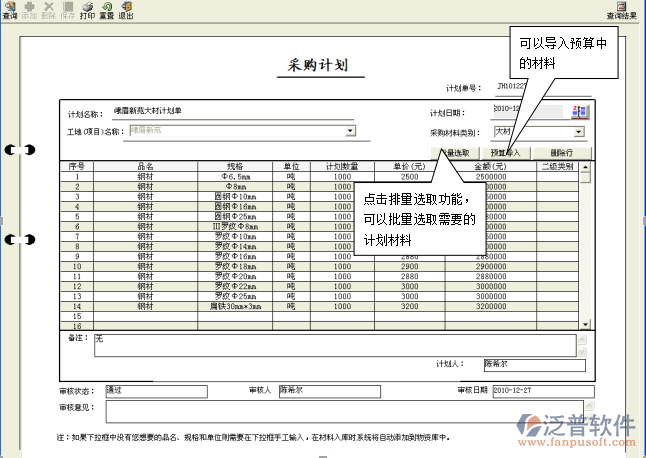Open the calendar picker beside 计划日期
The image size is (646, 458).
point(579,111)
